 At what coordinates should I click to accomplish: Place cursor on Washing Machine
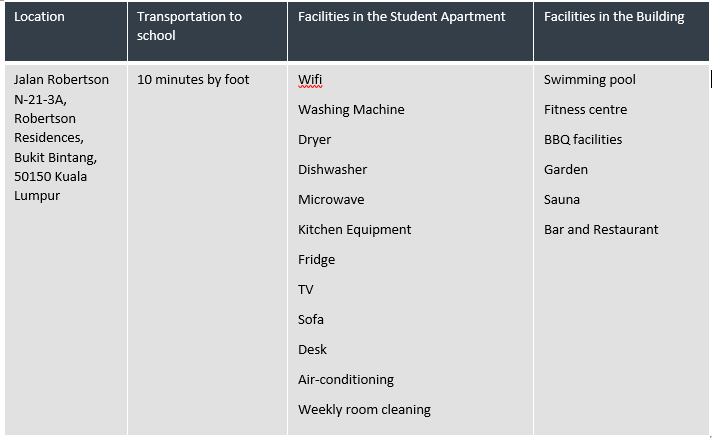pyautogui.click(x=351, y=109)
